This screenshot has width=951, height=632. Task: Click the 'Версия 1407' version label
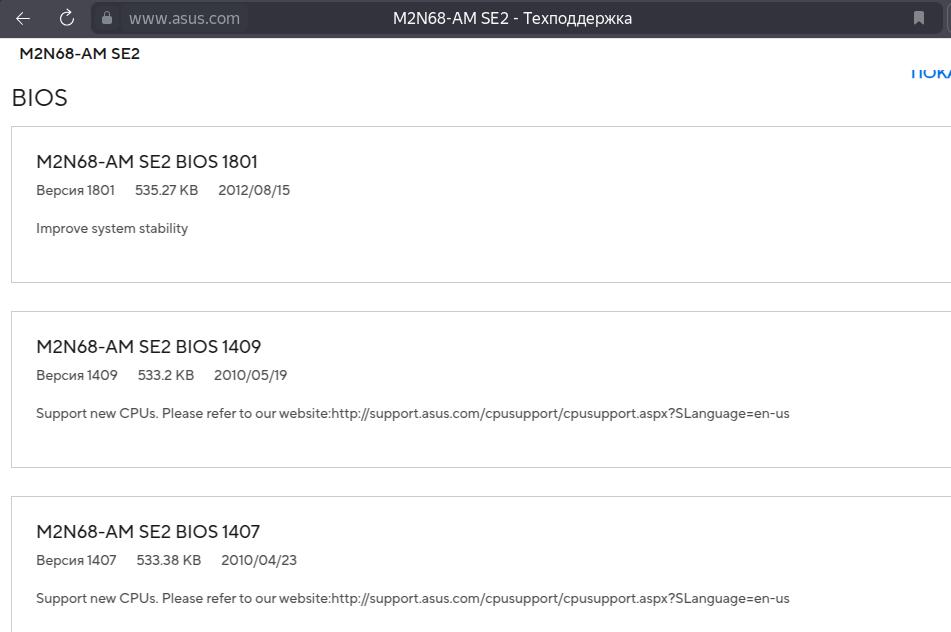[x=76, y=560]
